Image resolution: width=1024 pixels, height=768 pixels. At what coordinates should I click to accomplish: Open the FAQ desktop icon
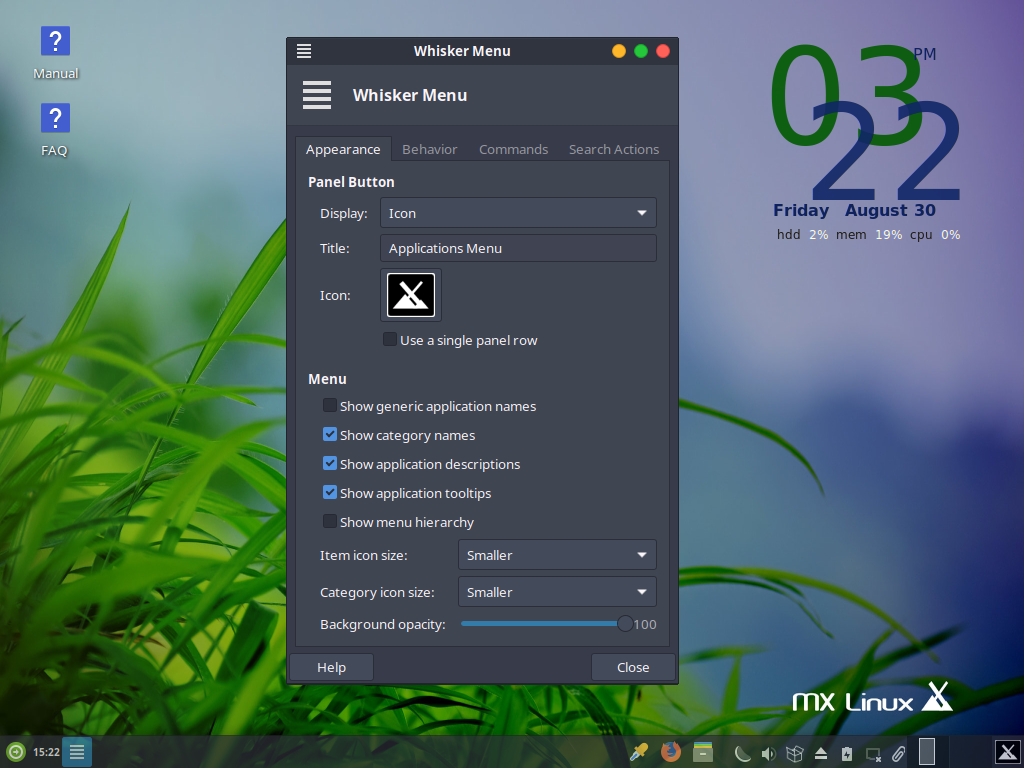(x=55, y=130)
